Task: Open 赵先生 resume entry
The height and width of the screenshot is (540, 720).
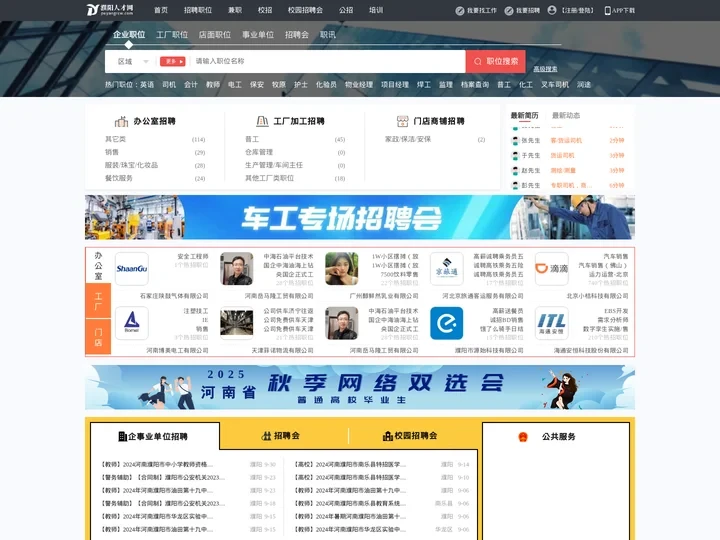Action: pyautogui.click(x=531, y=170)
